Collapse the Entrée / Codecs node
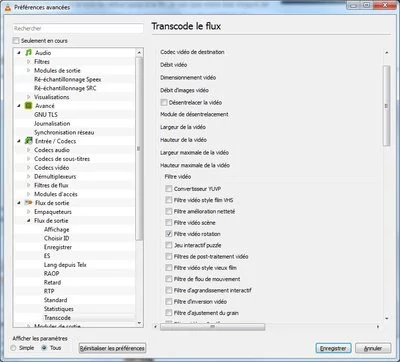 pyautogui.click(x=19, y=141)
